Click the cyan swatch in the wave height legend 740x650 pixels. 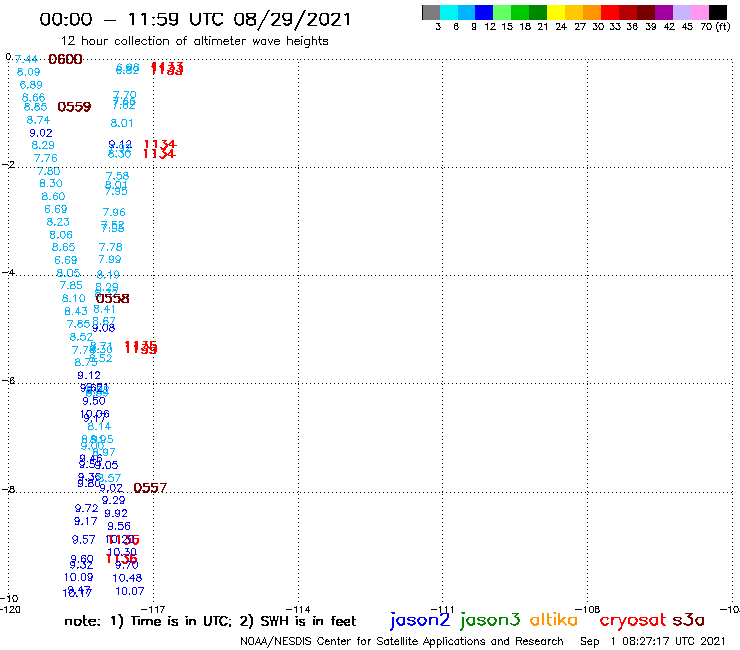pyautogui.click(x=449, y=12)
